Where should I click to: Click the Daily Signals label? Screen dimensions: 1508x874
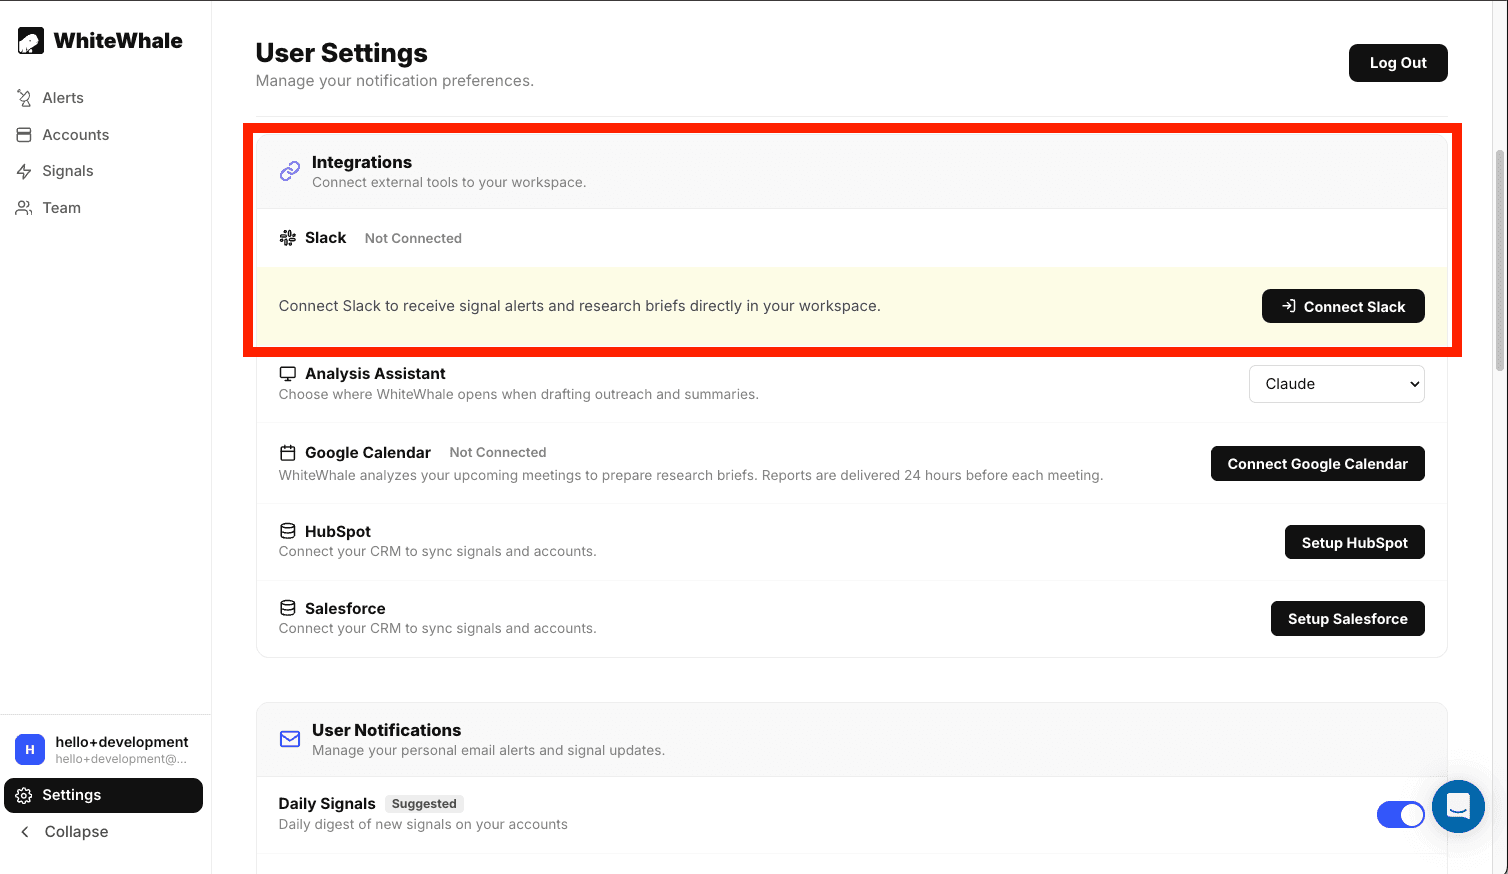coord(327,804)
